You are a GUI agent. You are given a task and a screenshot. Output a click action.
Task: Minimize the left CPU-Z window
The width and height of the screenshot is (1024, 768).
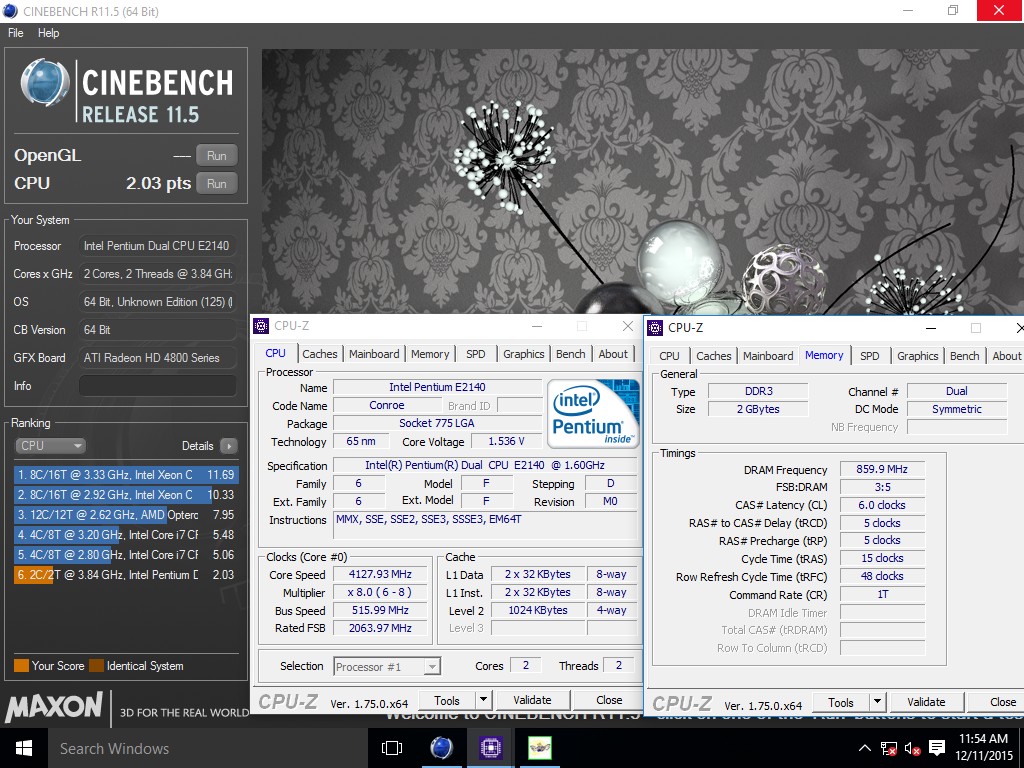[537, 326]
